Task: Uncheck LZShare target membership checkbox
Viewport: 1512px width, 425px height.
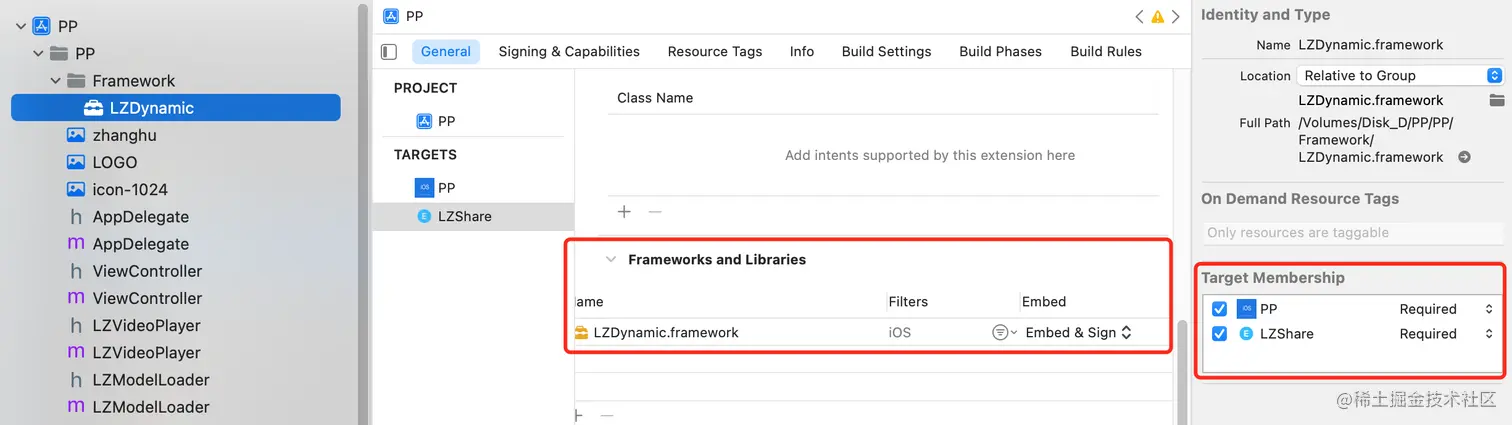Action: 1219,334
